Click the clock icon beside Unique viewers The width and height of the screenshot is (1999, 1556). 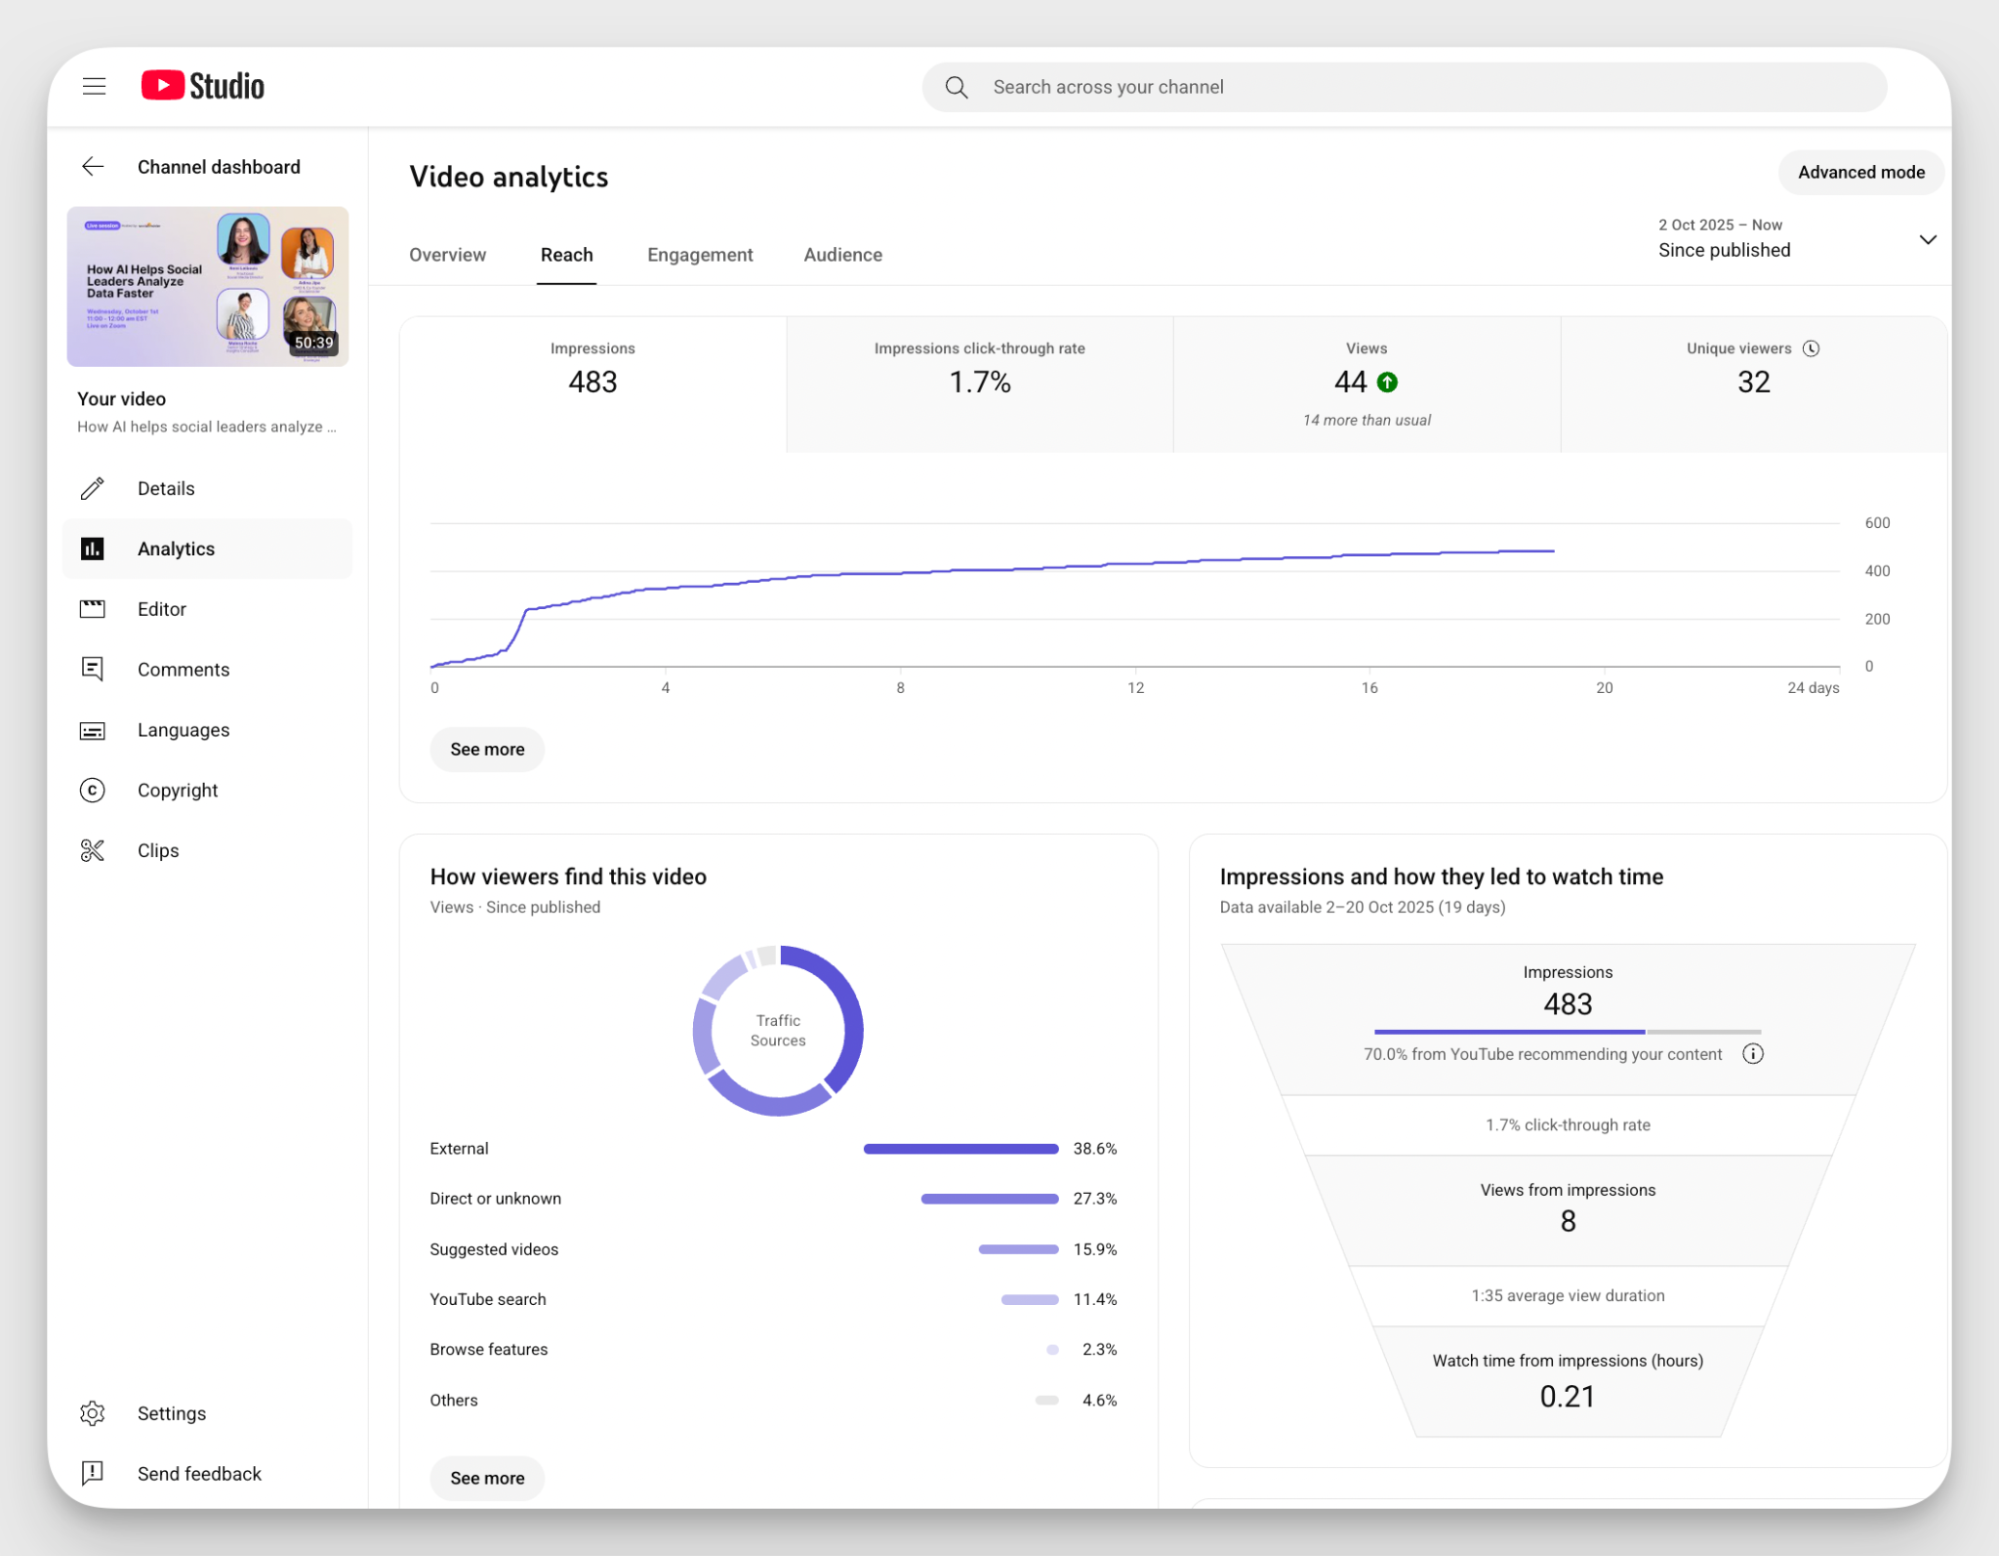click(x=1813, y=348)
